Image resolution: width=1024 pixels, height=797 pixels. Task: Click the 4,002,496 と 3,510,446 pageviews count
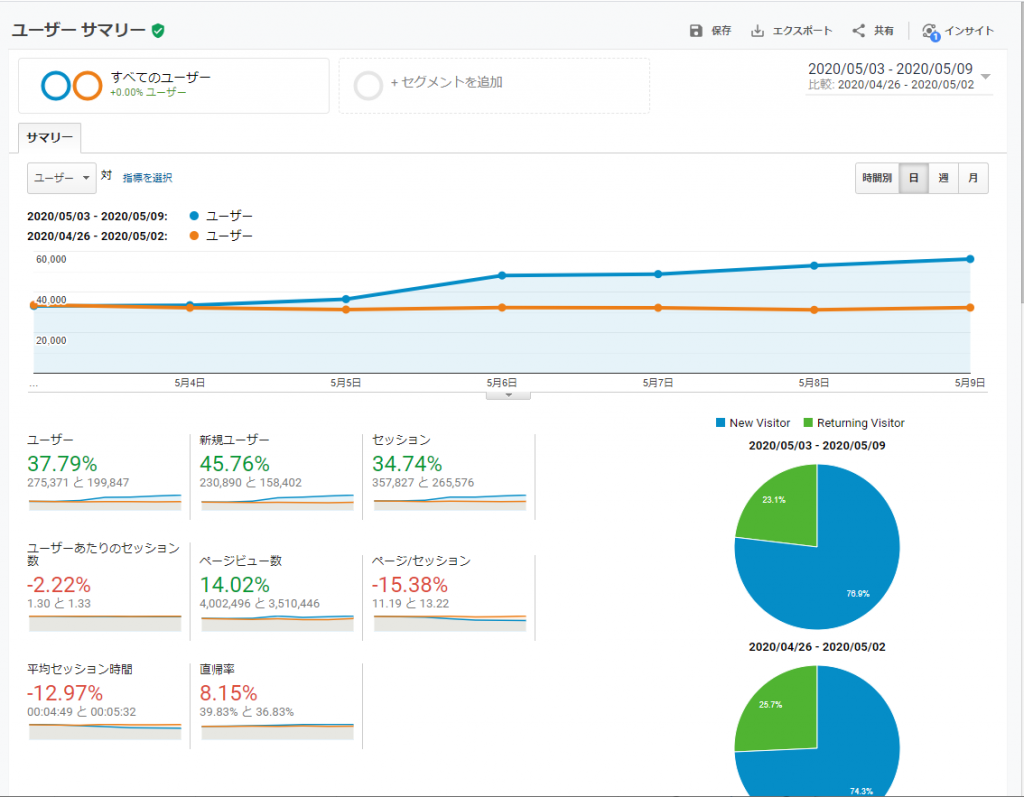click(260, 604)
